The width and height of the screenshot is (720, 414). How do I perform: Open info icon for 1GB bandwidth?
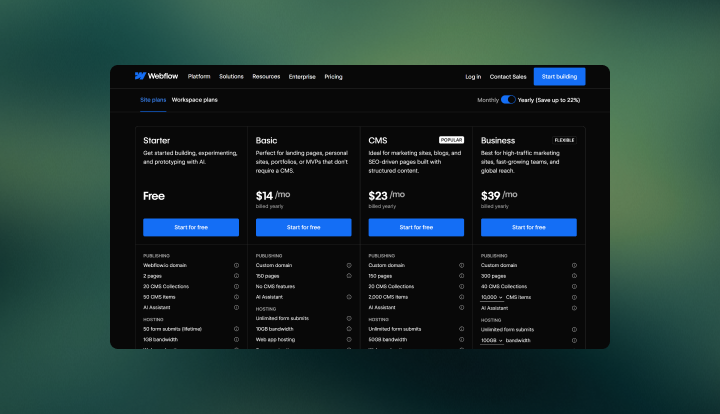tap(236, 340)
